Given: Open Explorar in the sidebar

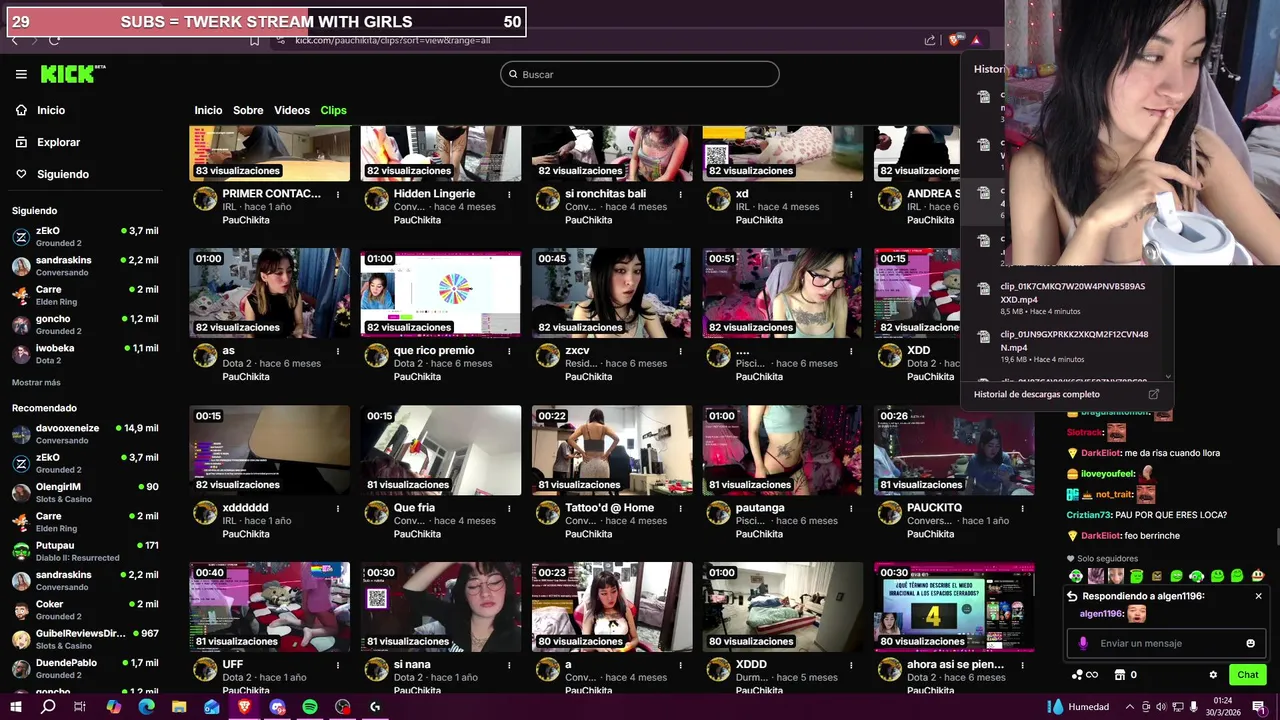Looking at the screenshot, I should click(58, 142).
